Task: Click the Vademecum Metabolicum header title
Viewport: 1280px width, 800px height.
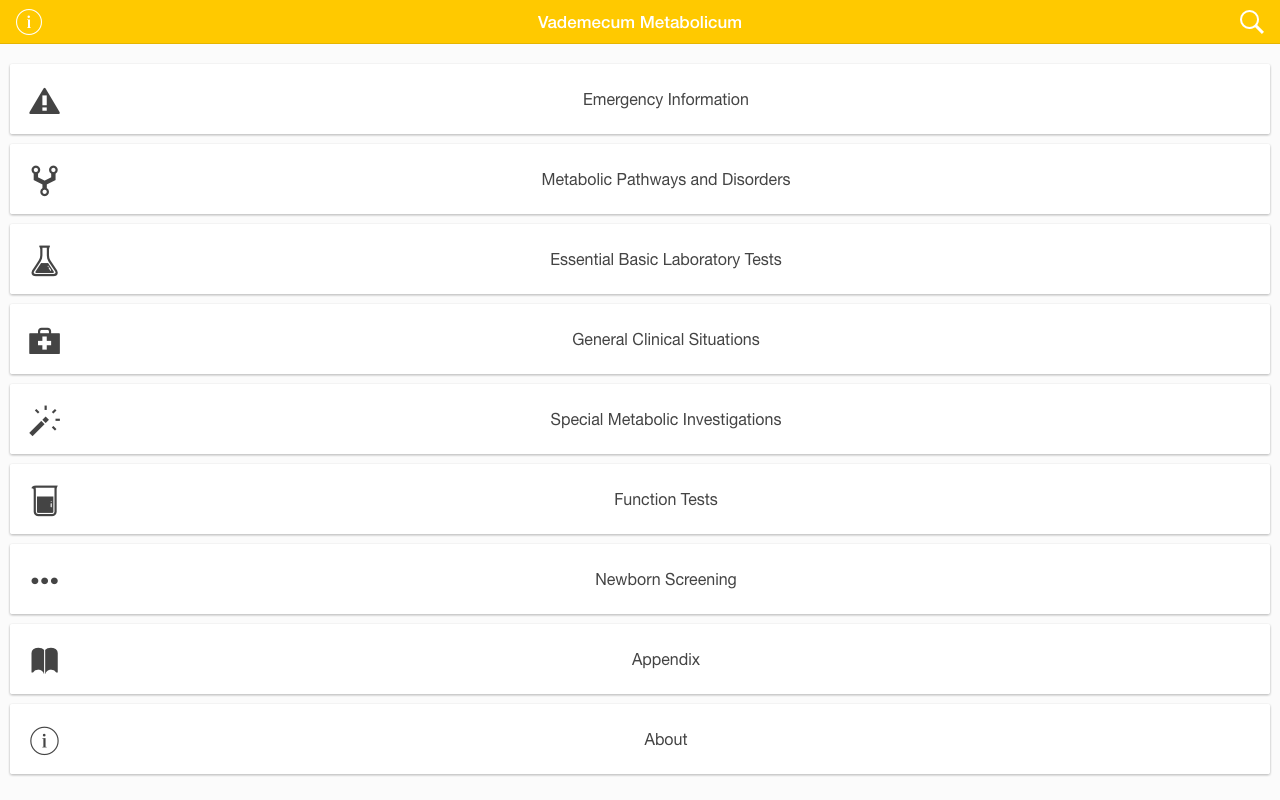Action: (x=639, y=22)
